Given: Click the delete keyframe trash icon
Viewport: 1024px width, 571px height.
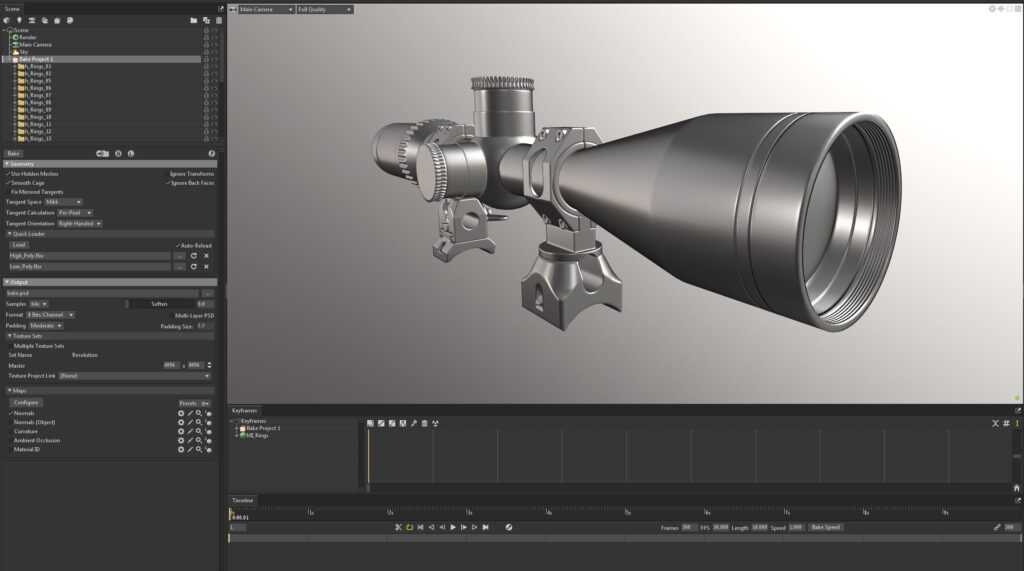Looking at the screenshot, I should (424, 423).
